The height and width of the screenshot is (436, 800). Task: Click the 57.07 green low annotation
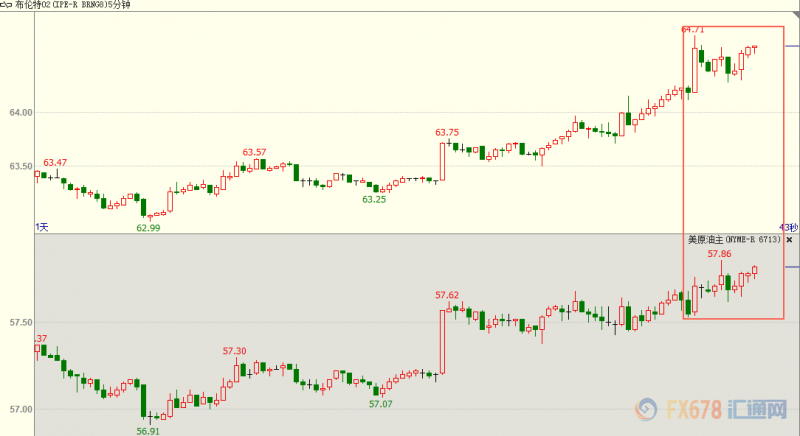(x=381, y=404)
